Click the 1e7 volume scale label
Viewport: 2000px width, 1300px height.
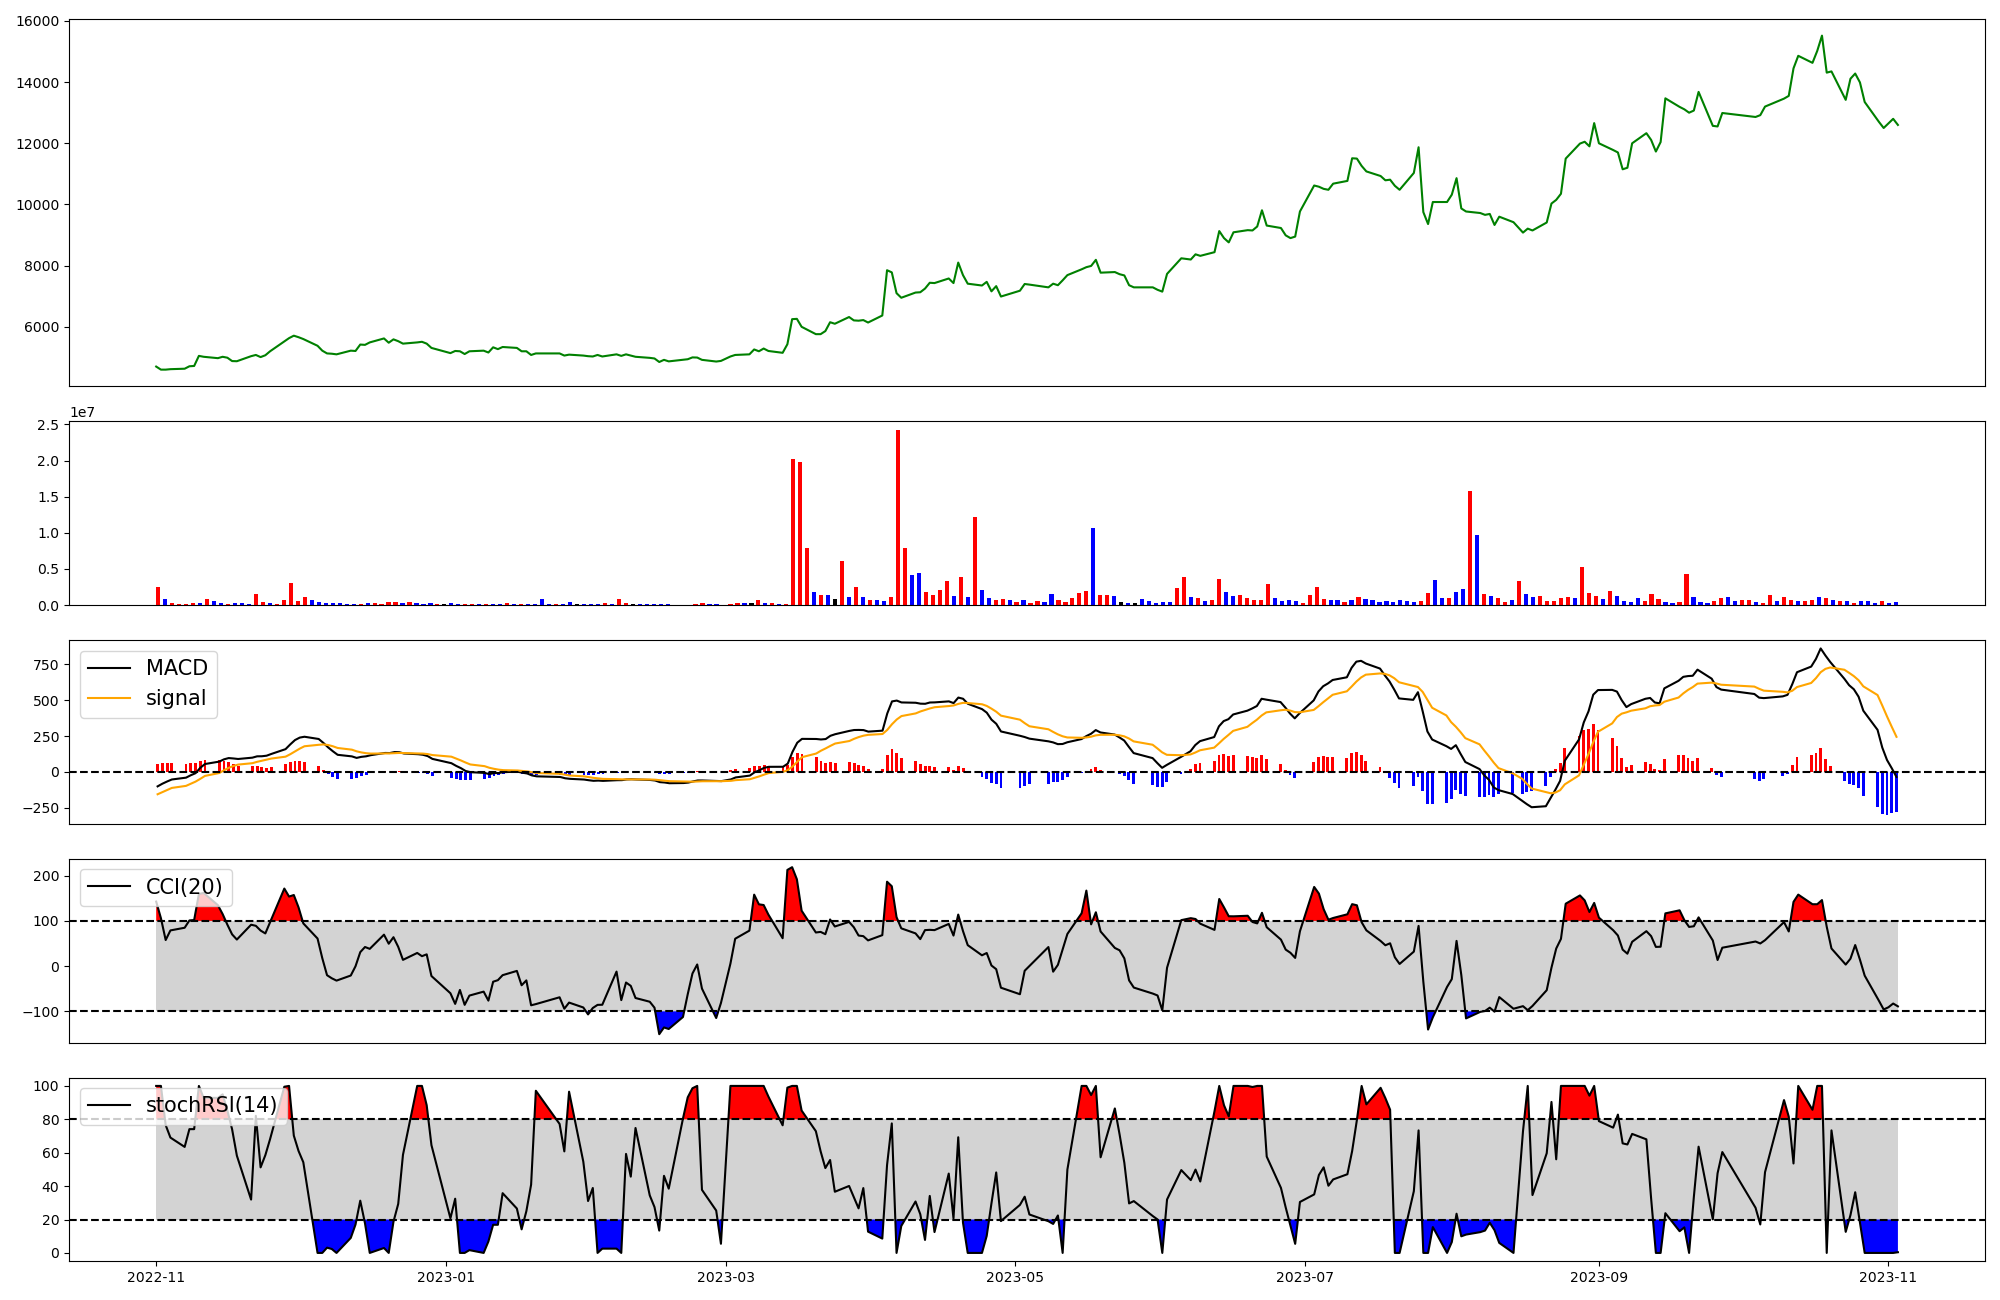coord(82,412)
